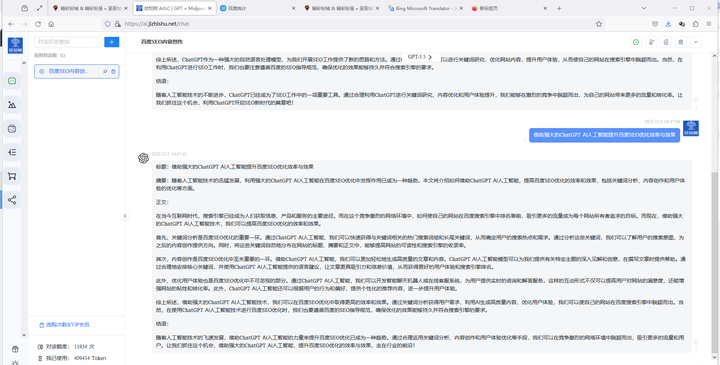Image resolution: width=720 pixels, height=365 pixels.
Task: Select the active AIGC GPT + Midjourney tab
Action: 174,8
